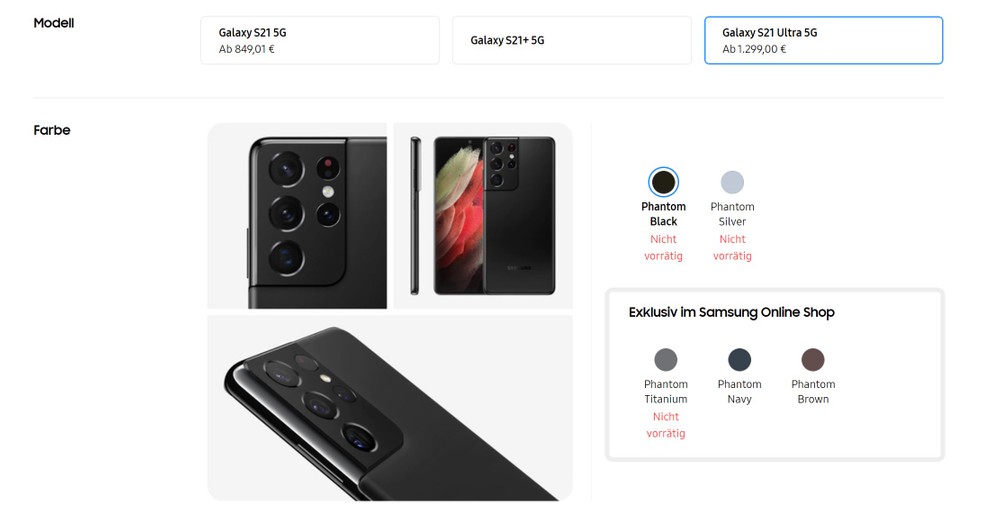Click the Phantom Black label text
Viewport: 1000px width, 519px height.
[663, 214]
